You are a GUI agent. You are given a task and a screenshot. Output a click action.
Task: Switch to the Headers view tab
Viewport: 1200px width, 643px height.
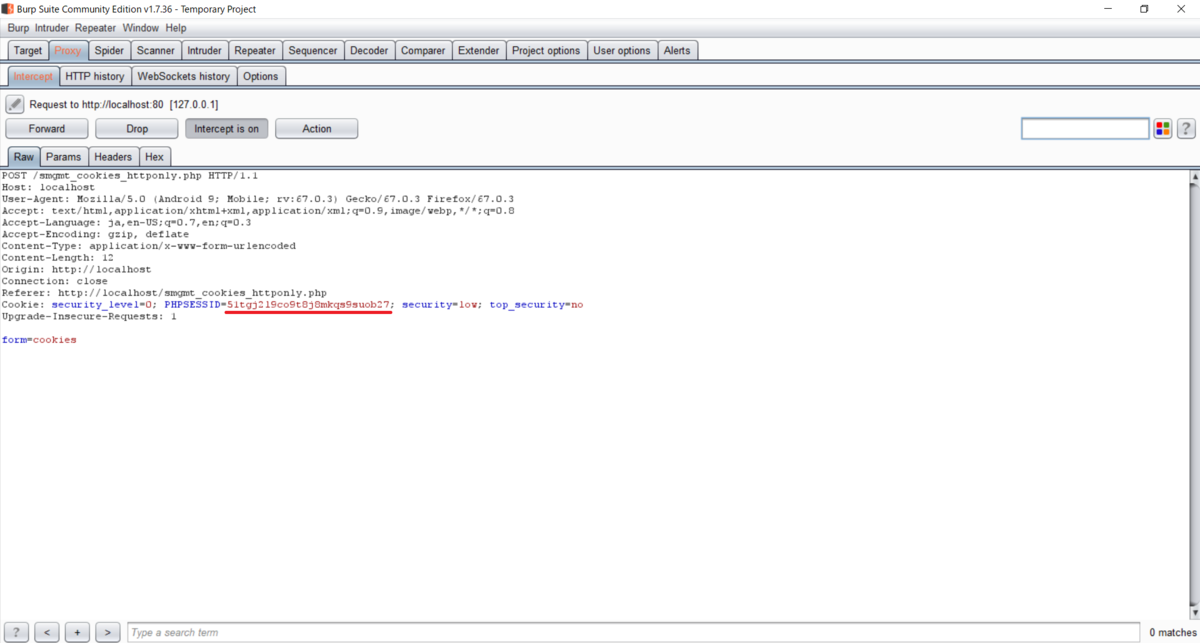tap(113, 157)
